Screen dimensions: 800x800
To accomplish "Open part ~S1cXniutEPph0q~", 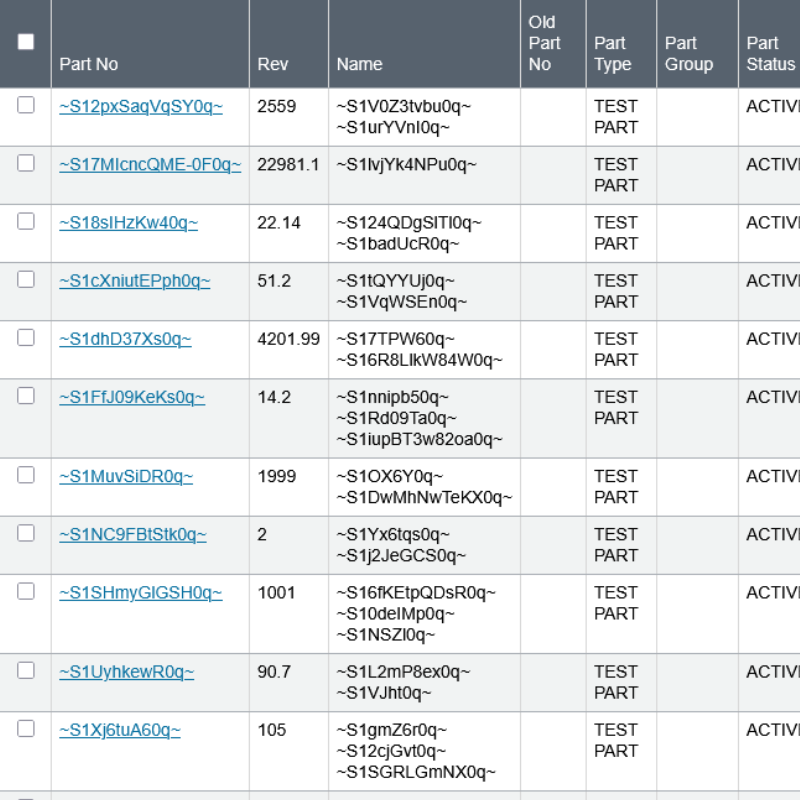I will point(135,281).
